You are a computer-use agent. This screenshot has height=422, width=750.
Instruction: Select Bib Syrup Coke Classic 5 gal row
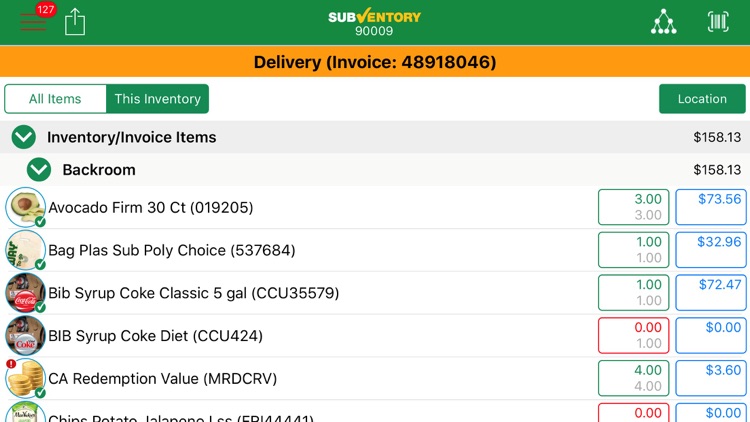coord(375,293)
